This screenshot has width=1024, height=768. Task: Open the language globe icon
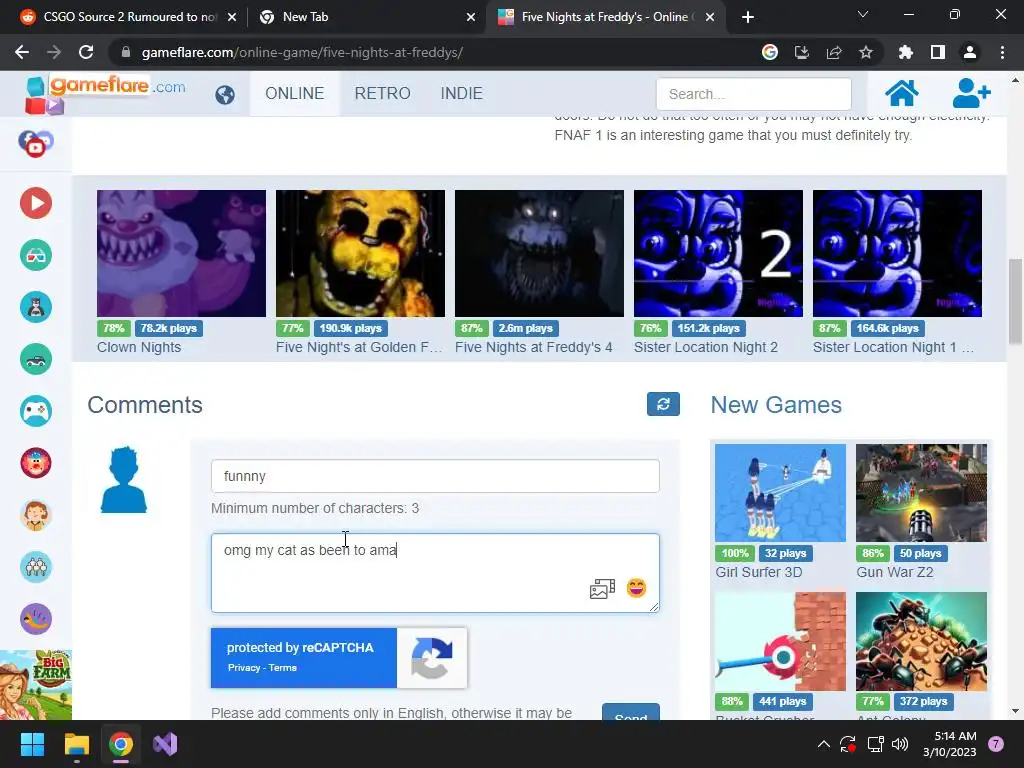coord(225,95)
